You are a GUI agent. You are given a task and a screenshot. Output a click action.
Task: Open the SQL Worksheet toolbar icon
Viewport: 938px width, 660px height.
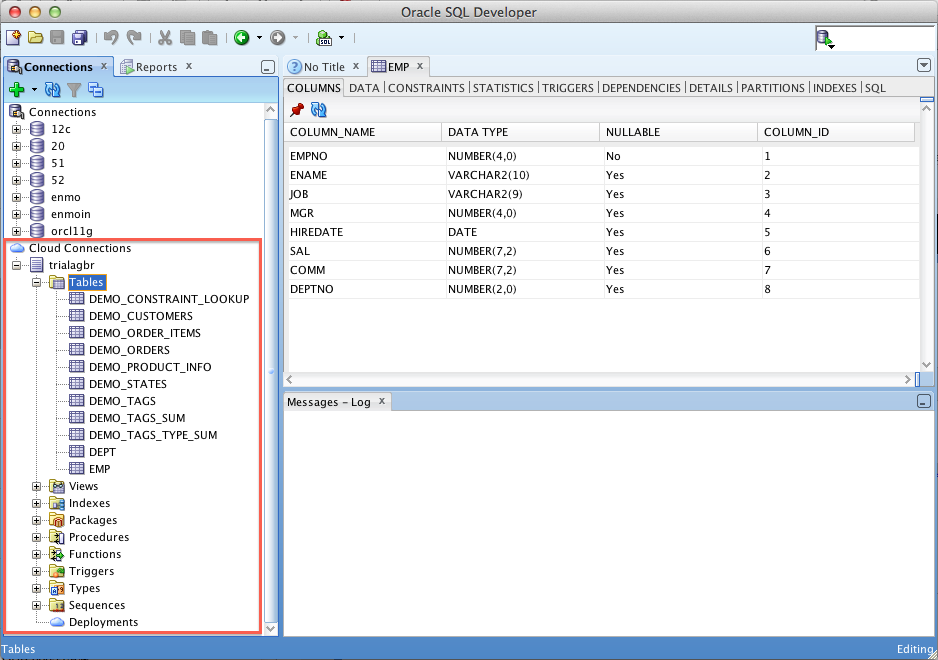[324, 38]
